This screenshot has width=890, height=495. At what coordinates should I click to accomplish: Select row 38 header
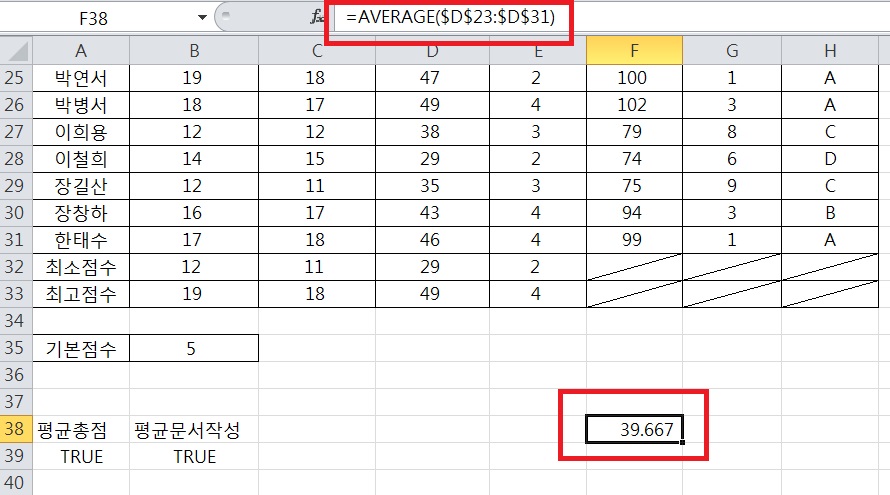pos(16,430)
